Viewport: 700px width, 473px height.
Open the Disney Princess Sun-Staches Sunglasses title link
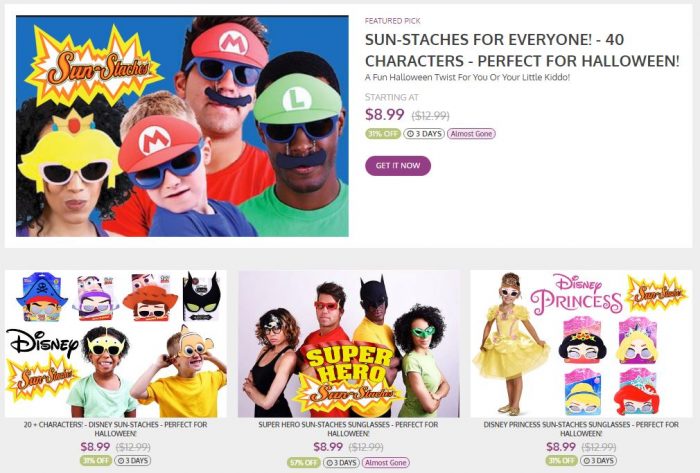coord(581,429)
